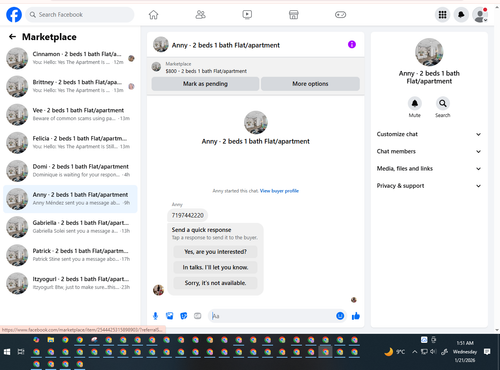Send quick reply Sorry, it's not available.
Image resolution: width=500 pixels, height=370 pixels.
(215, 283)
